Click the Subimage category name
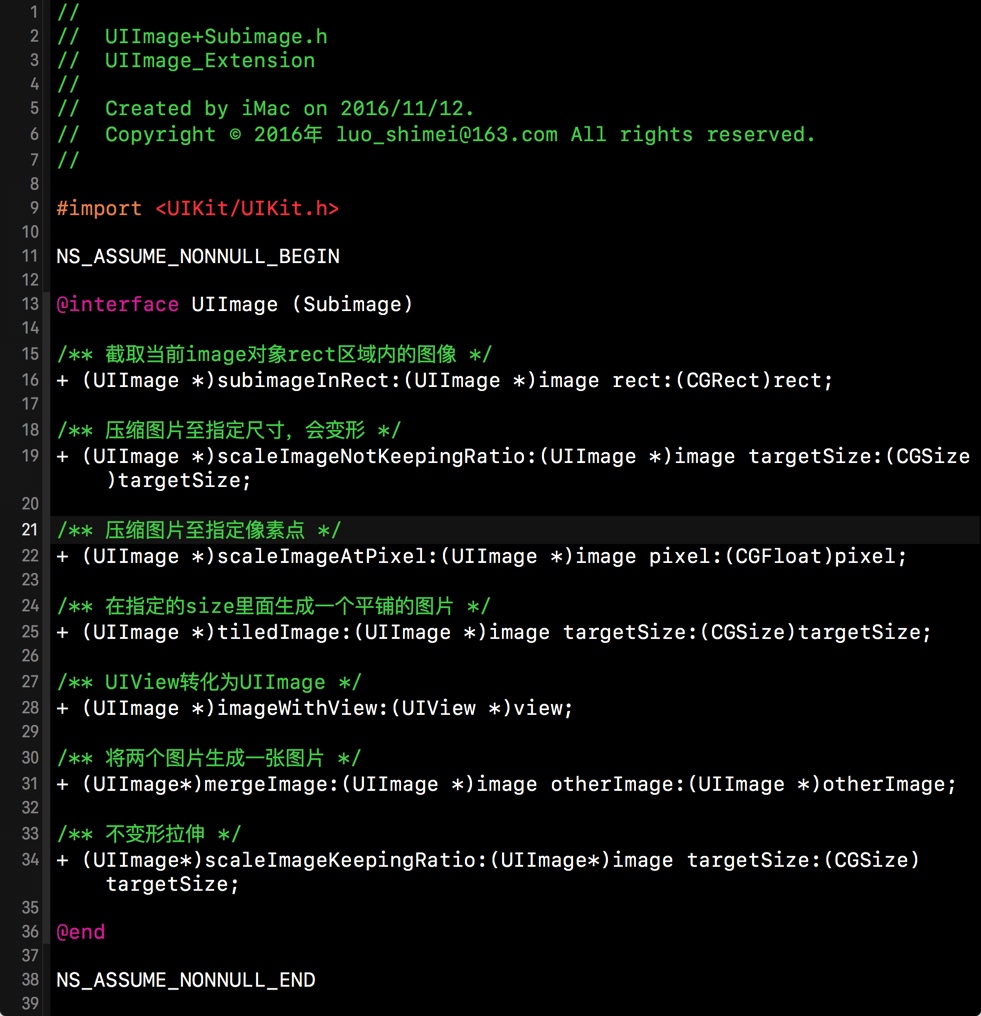This screenshot has width=981, height=1016. coord(352,305)
